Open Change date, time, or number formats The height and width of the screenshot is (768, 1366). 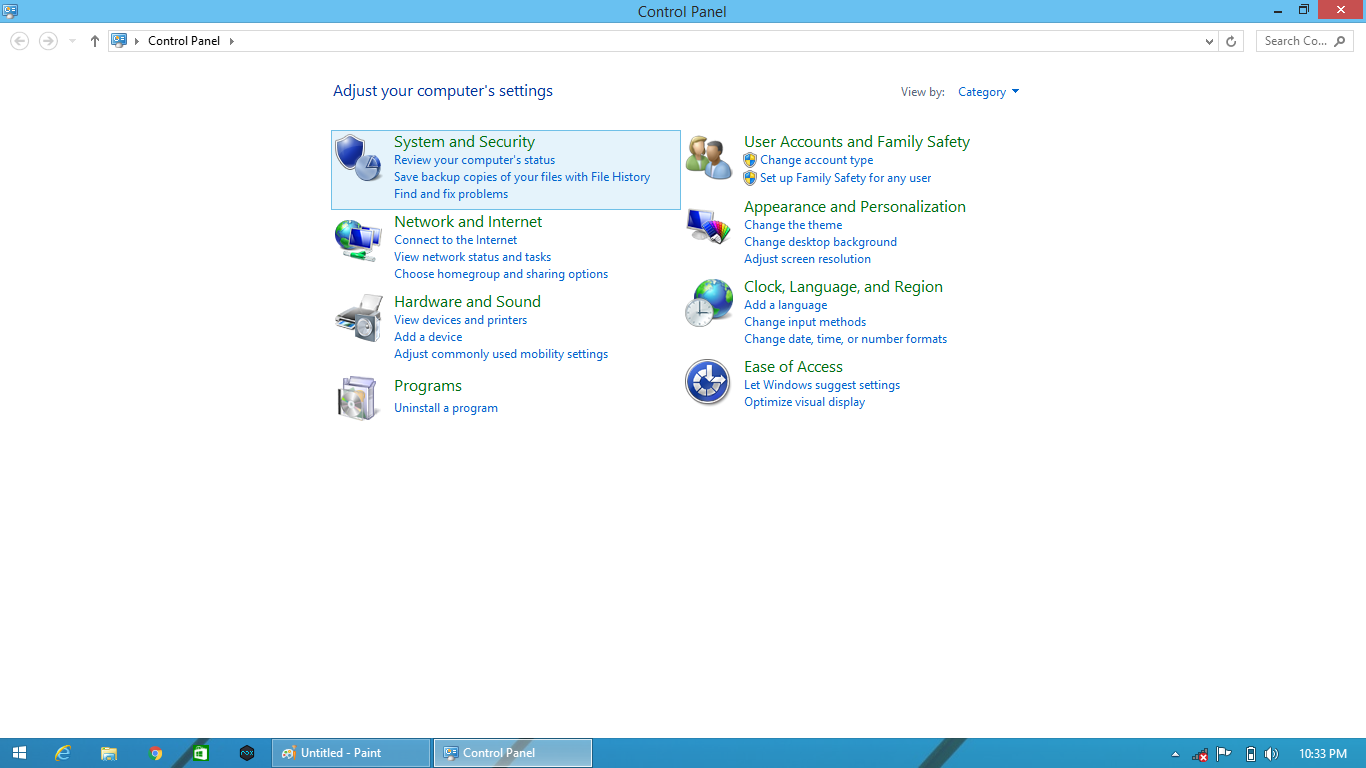[x=845, y=339]
